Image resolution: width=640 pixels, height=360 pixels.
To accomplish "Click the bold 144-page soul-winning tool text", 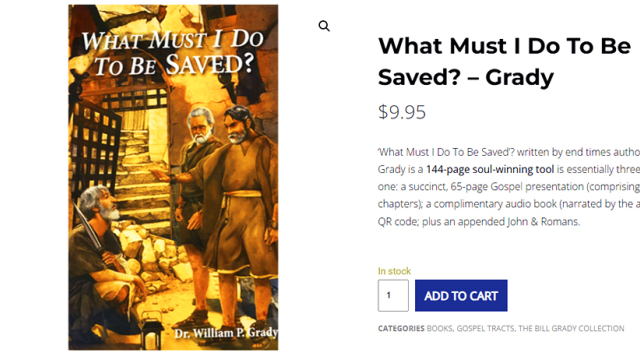I will click(x=490, y=169).
